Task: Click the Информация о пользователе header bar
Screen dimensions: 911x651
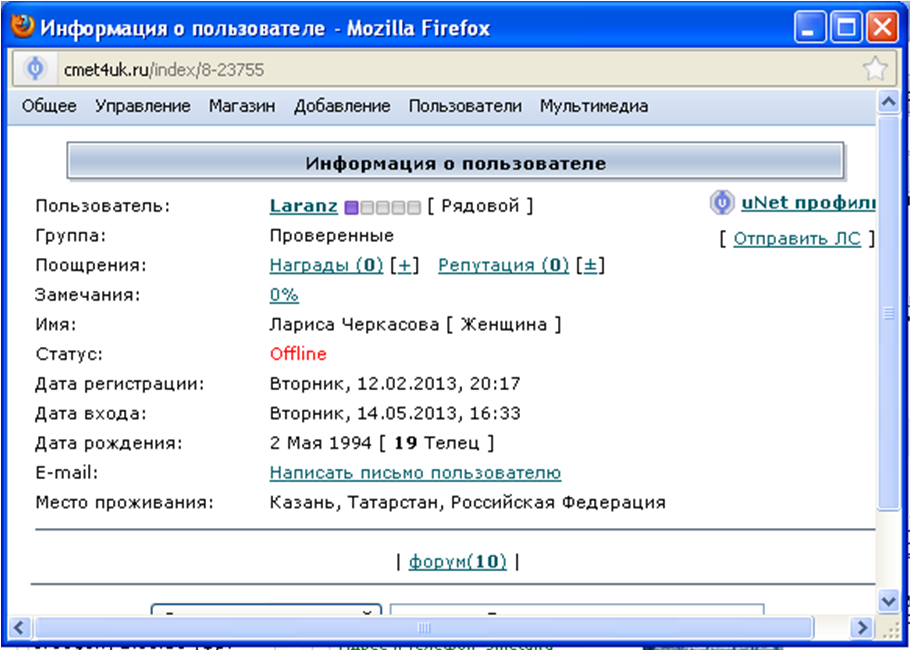Action: tap(456, 162)
